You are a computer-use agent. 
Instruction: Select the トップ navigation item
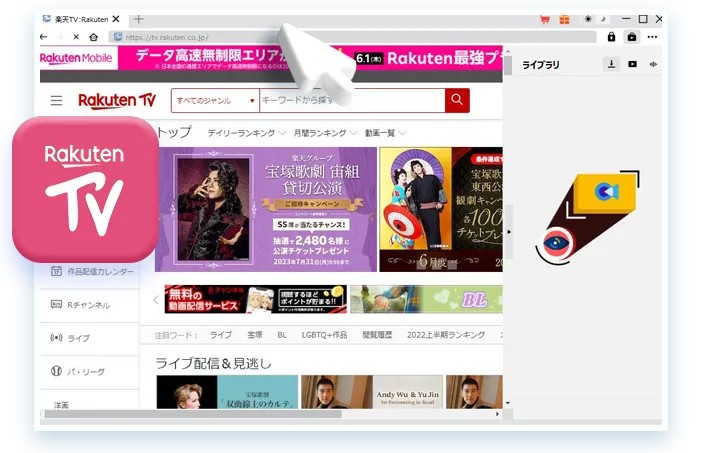[174, 132]
